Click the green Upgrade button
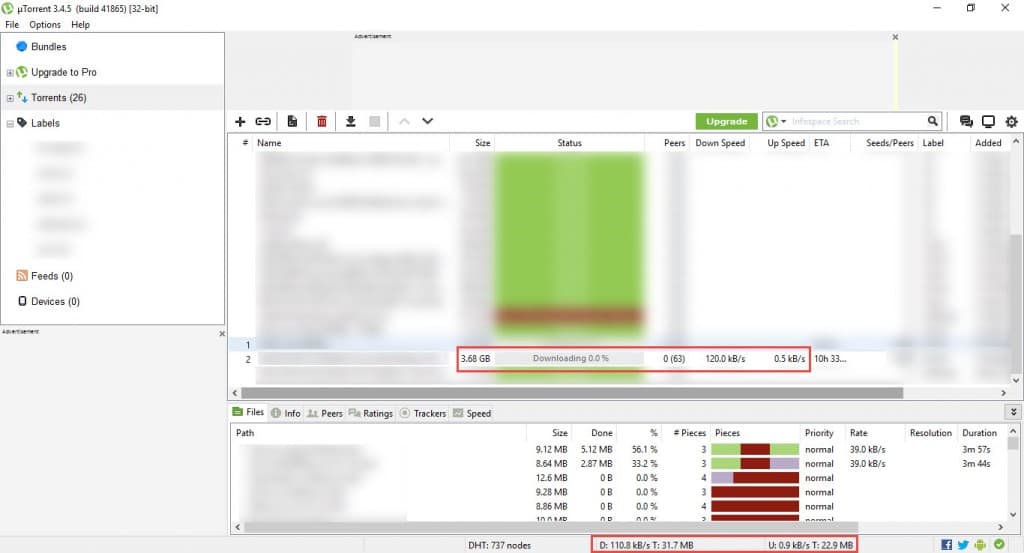 (726, 121)
